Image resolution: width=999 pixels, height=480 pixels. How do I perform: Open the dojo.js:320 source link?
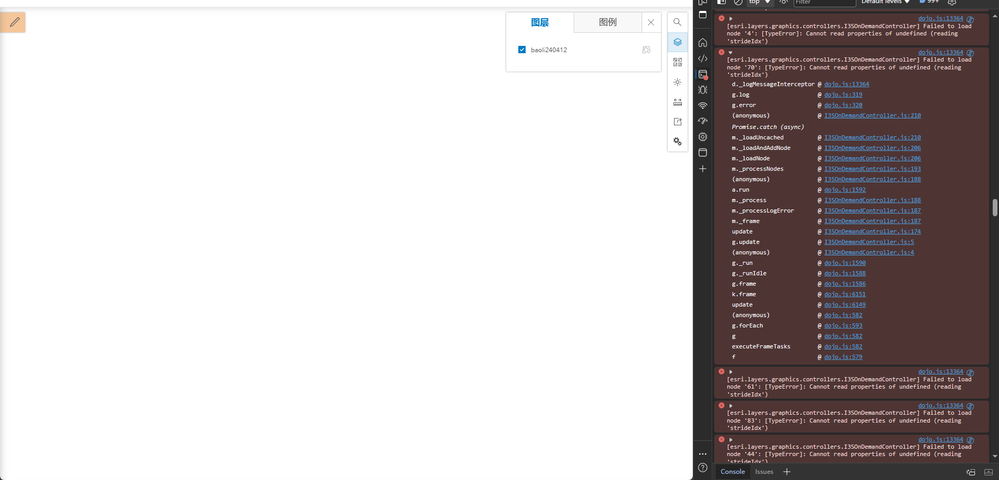click(x=843, y=105)
